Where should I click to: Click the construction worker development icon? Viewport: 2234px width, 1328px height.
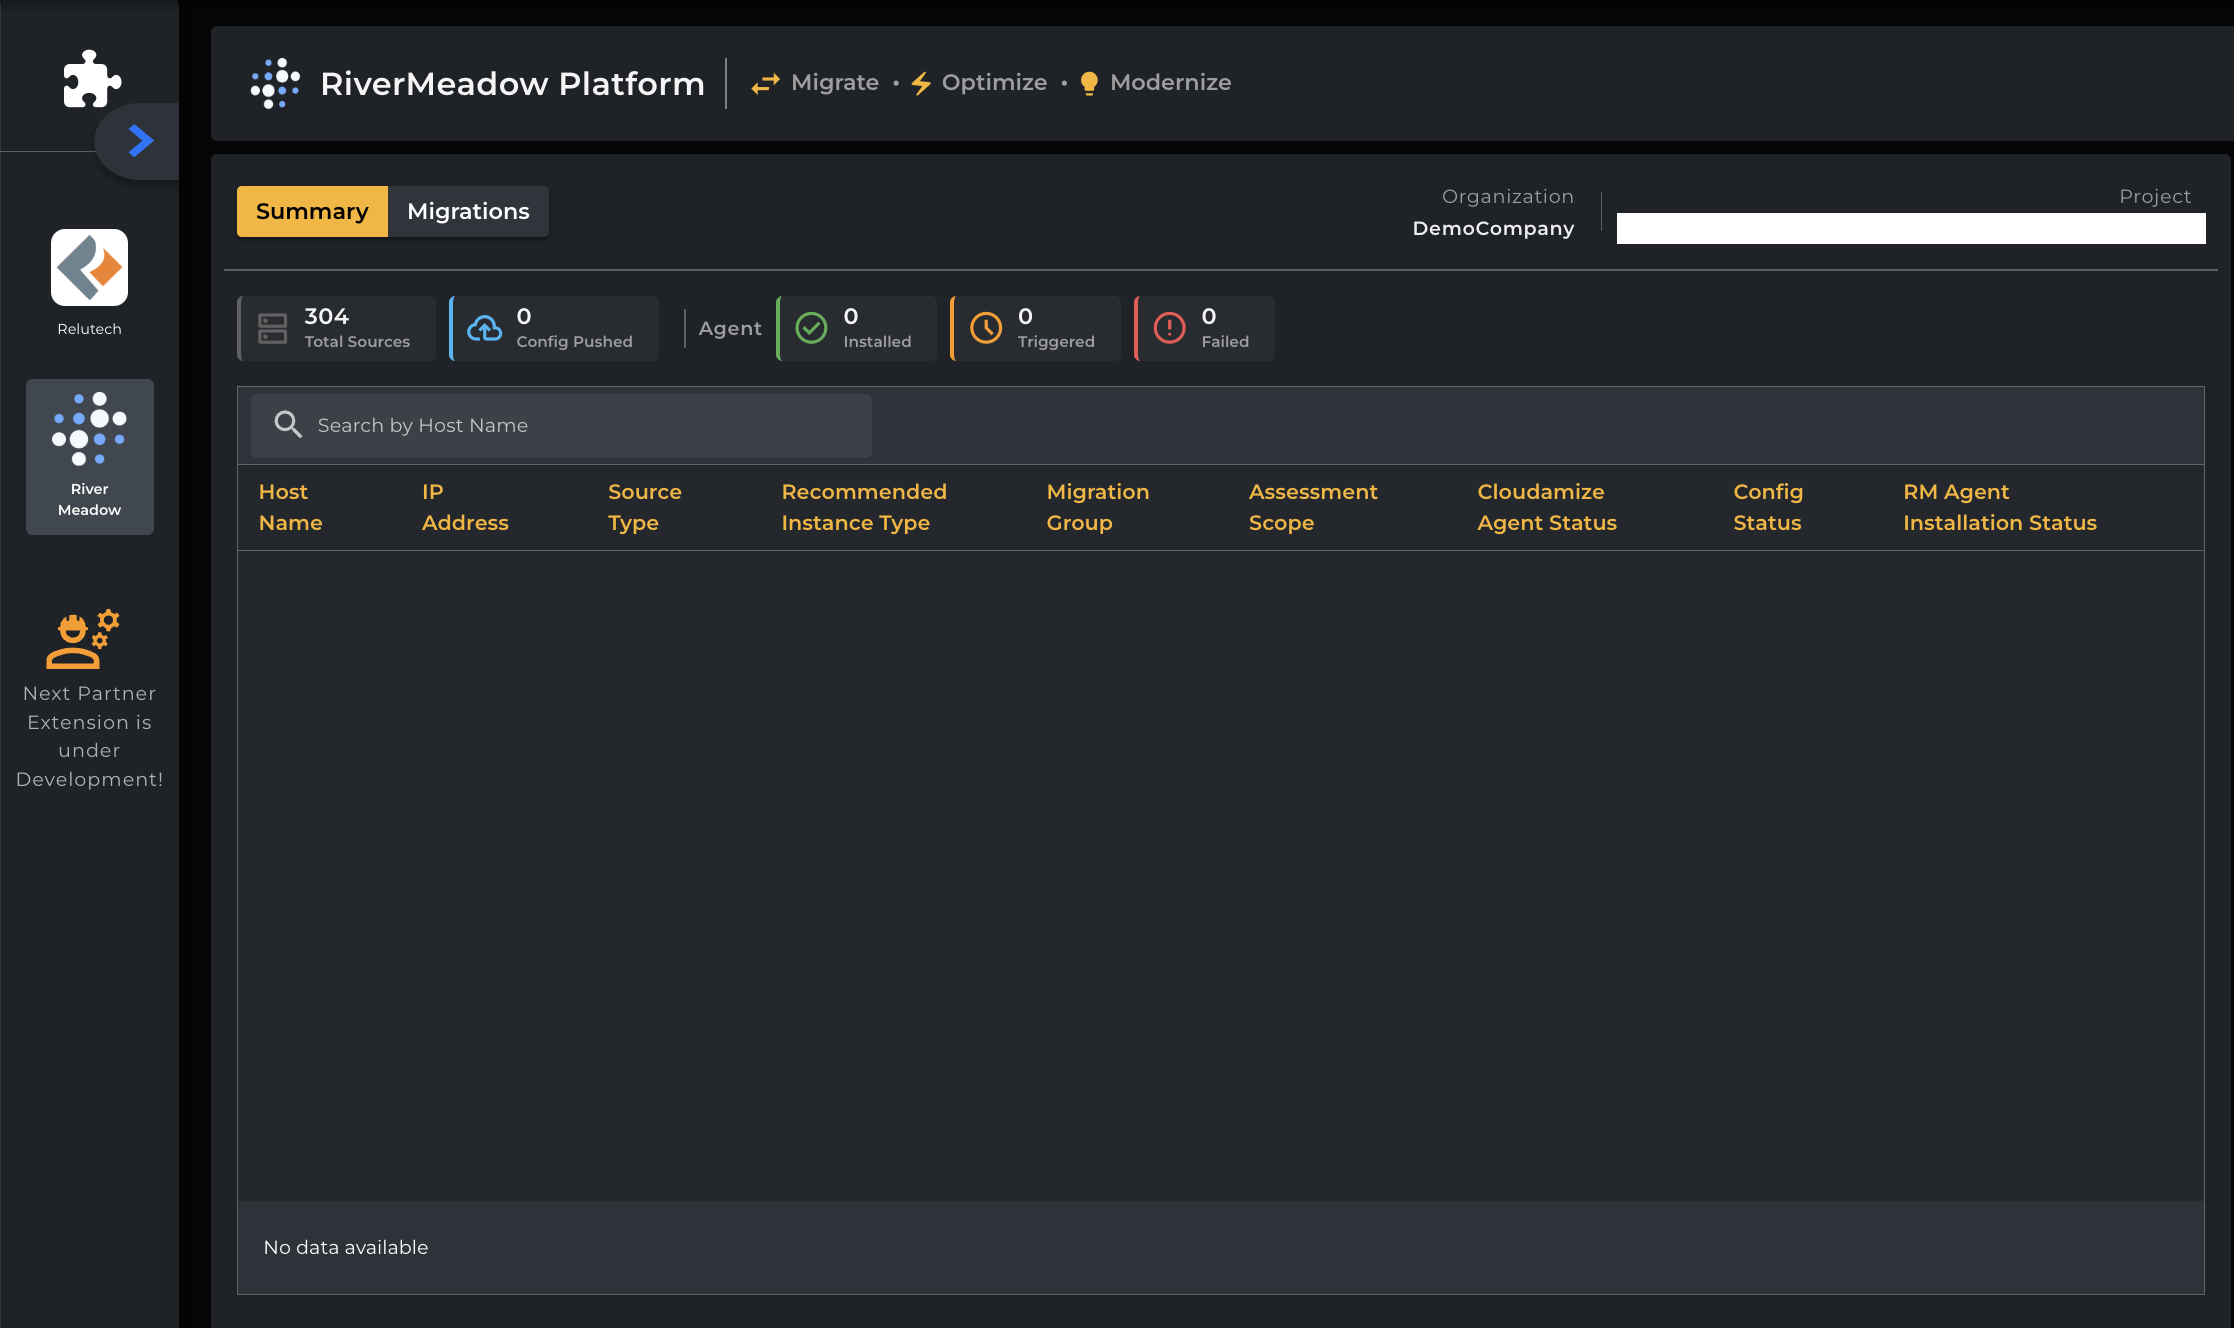click(83, 639)
